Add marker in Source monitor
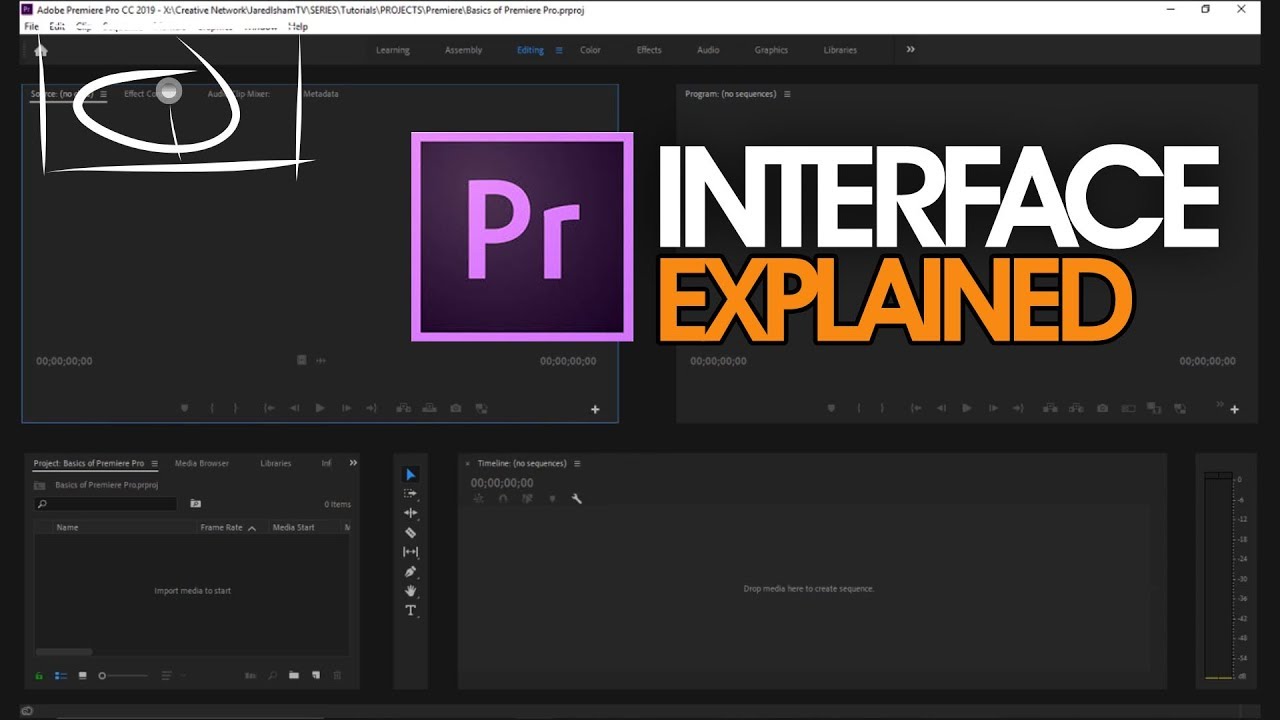The image size is (1280, 720). pyautogui.click(x=184, y=408)
